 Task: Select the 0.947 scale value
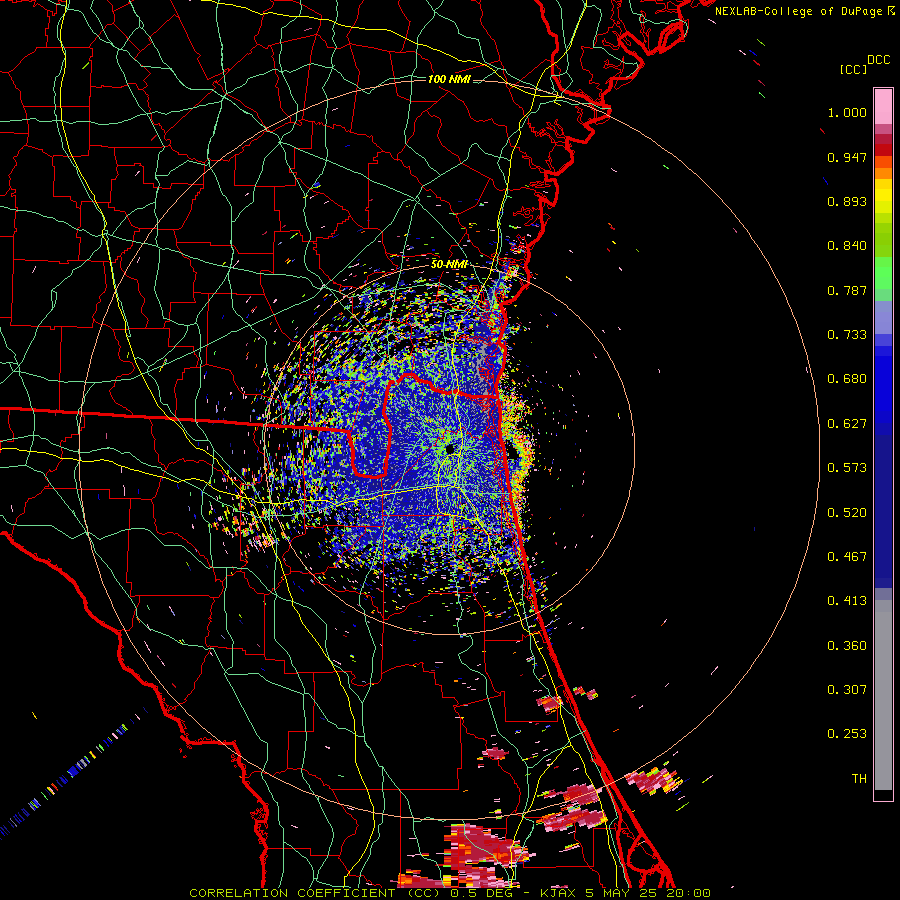[847, 157]
